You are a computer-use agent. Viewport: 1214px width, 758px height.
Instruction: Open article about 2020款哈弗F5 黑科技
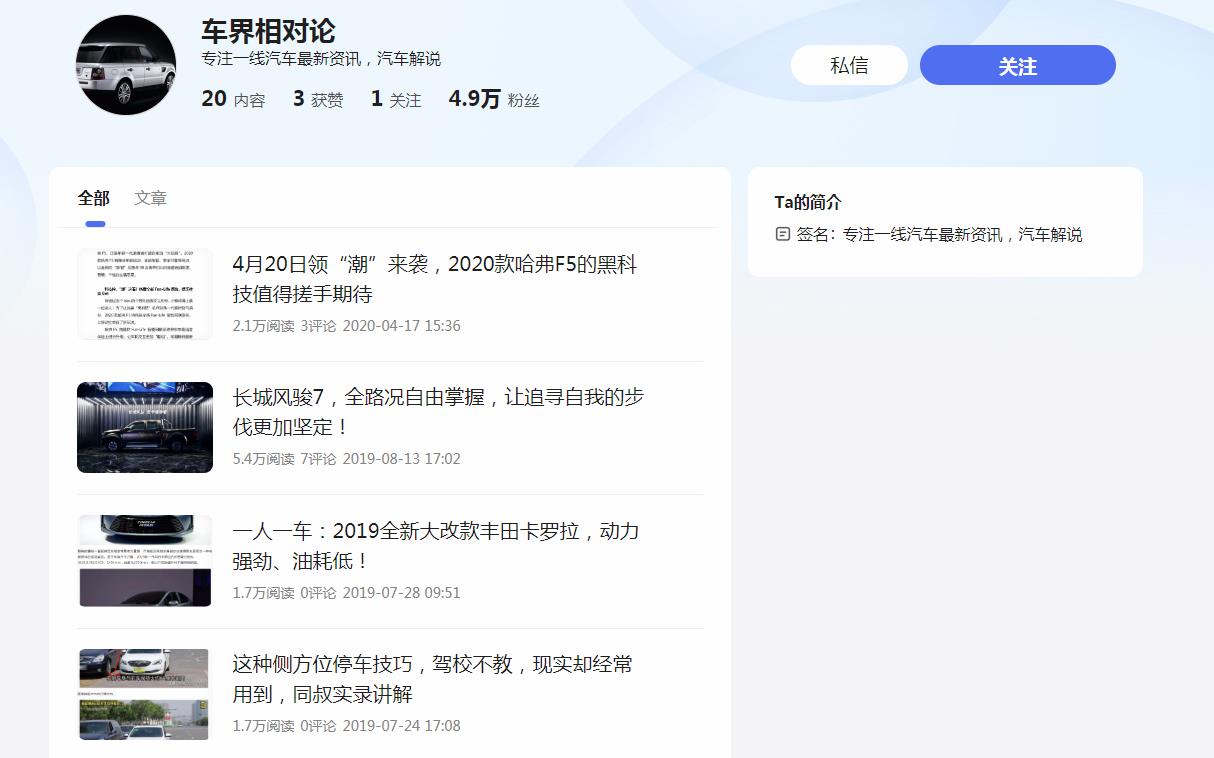pos(435,279)
